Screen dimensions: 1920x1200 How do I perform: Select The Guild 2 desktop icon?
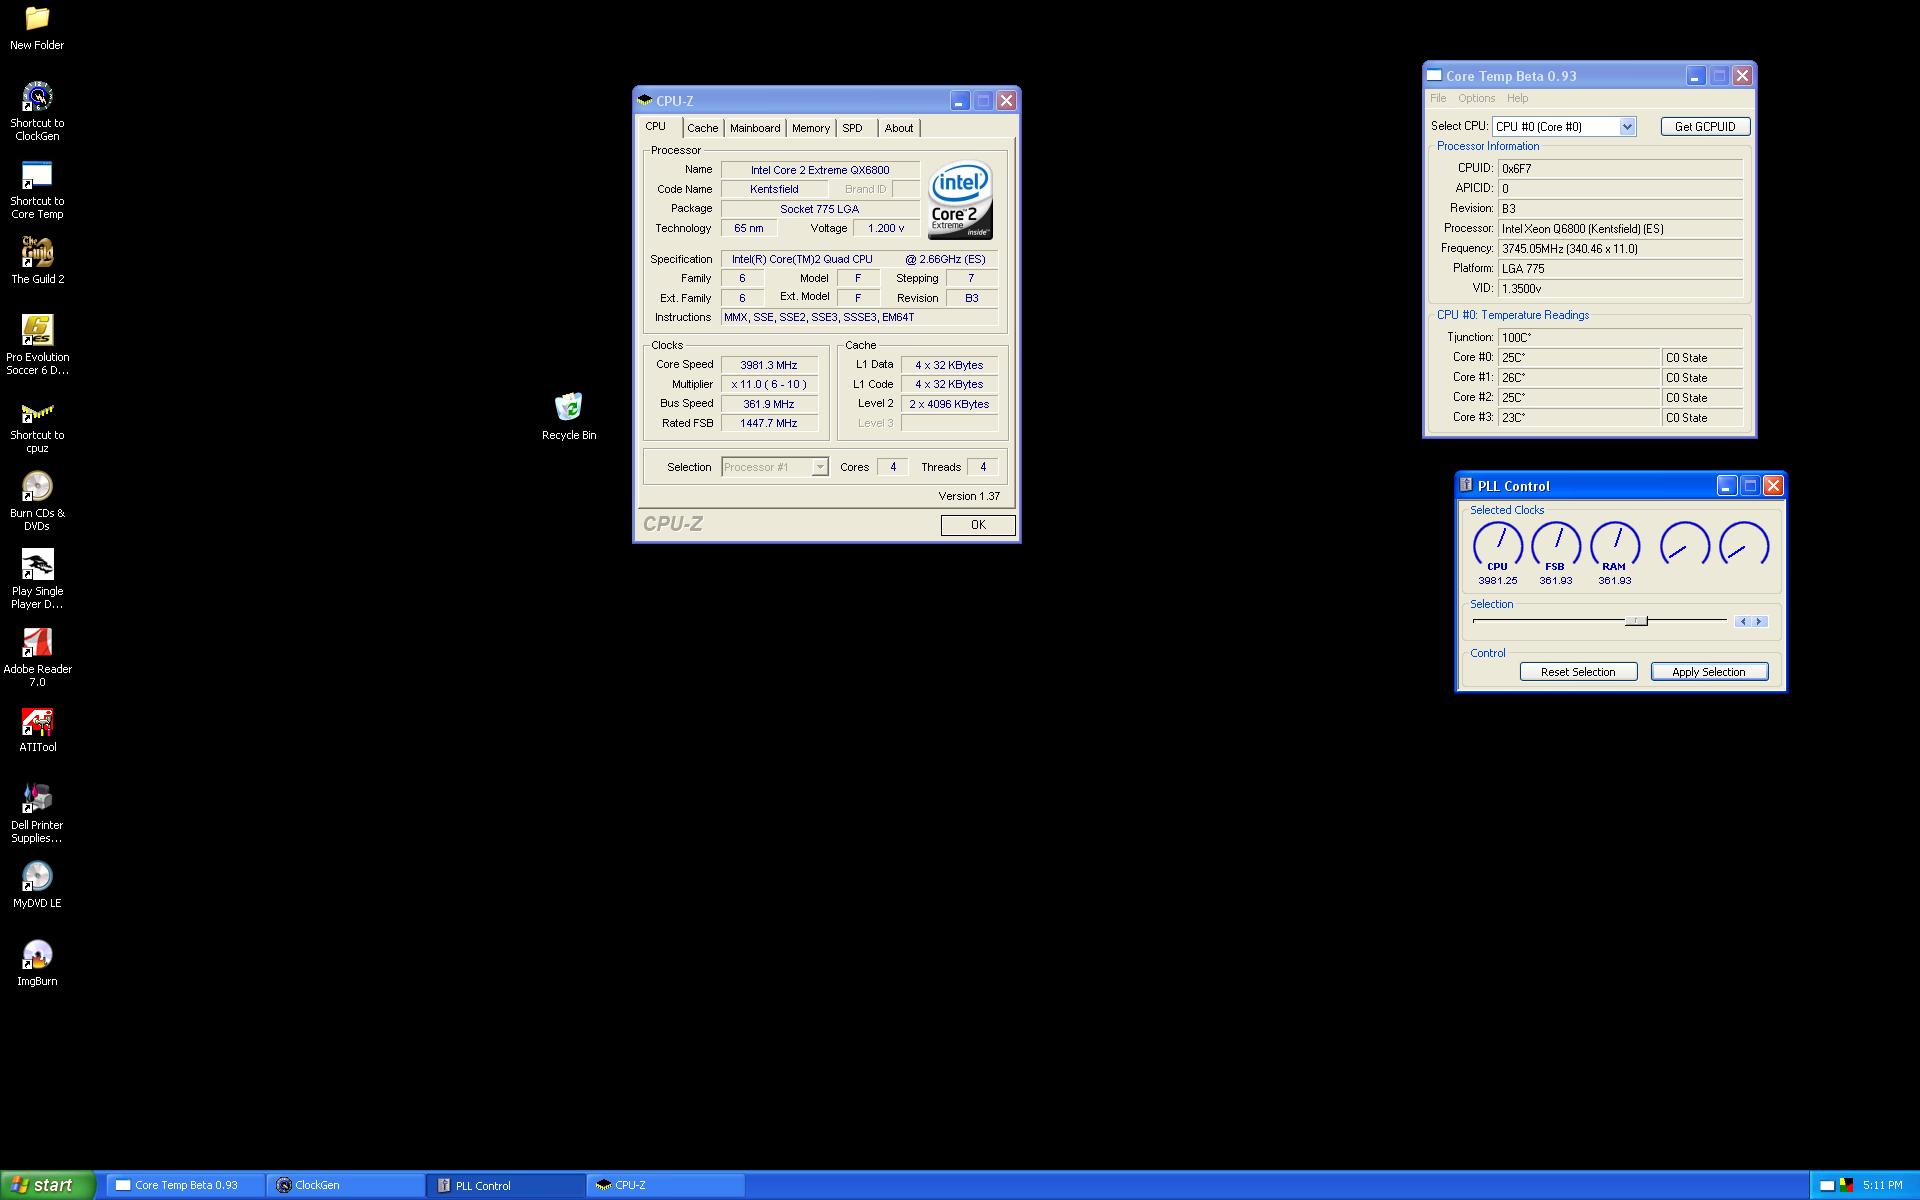point(37,261)
